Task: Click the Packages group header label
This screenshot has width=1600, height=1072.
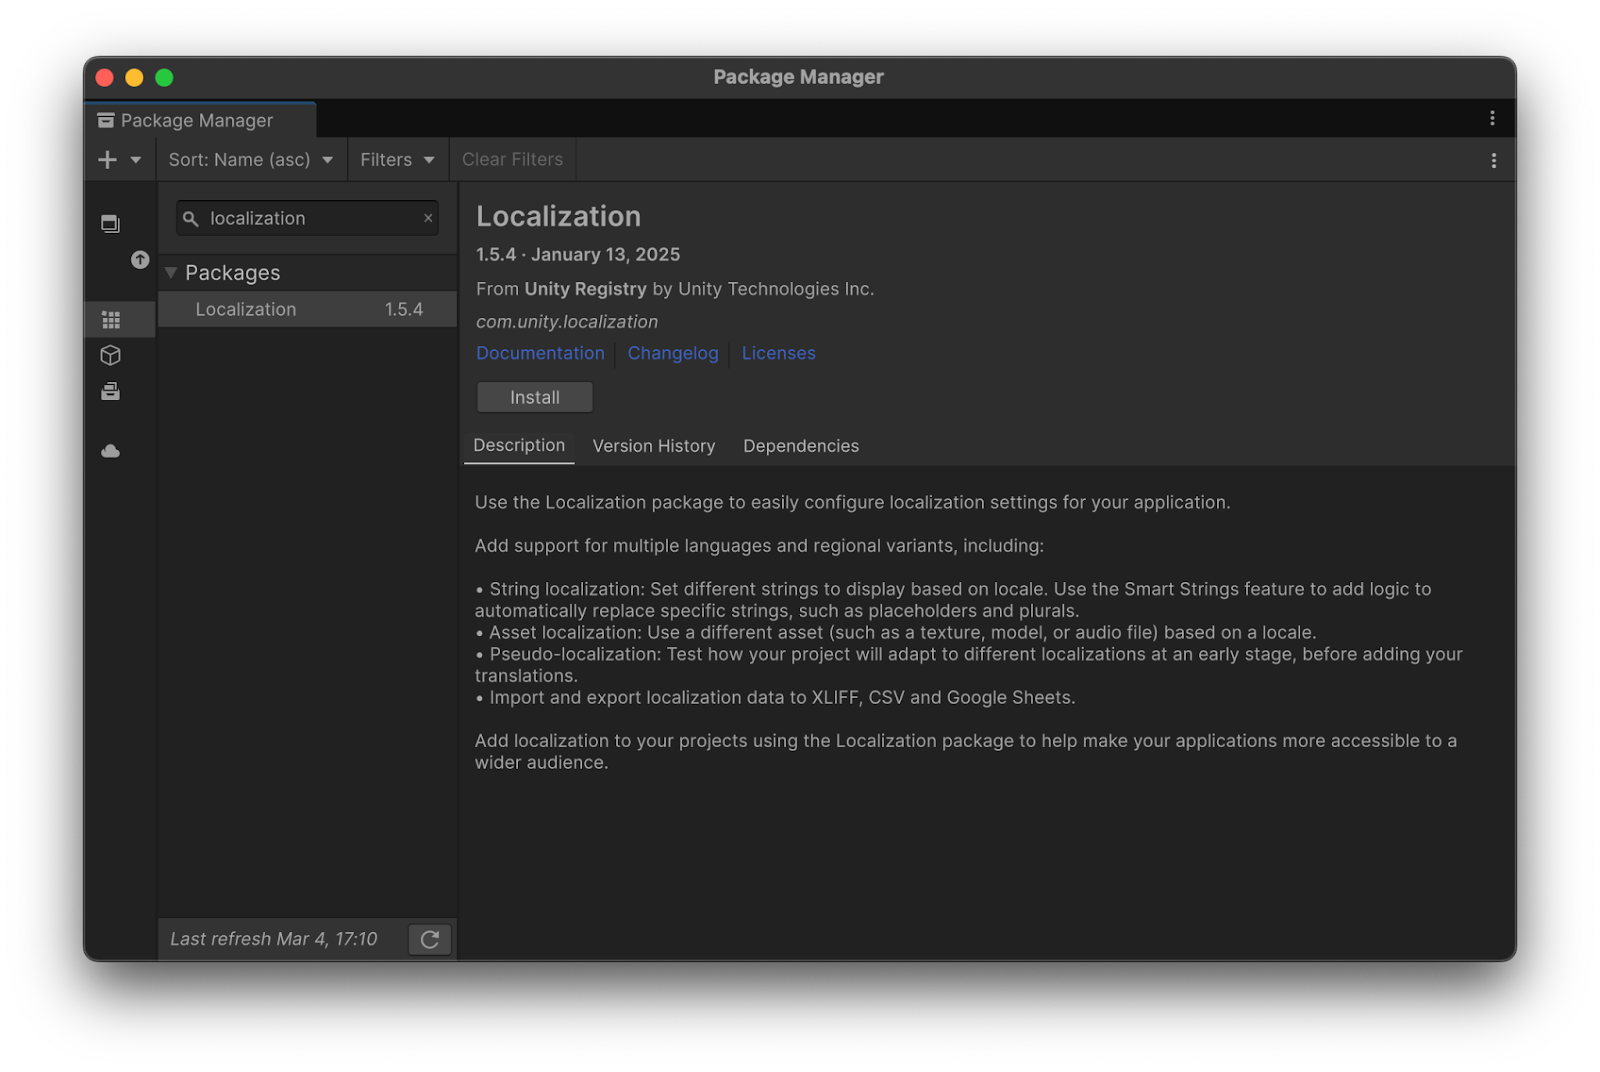Action: 233,273
